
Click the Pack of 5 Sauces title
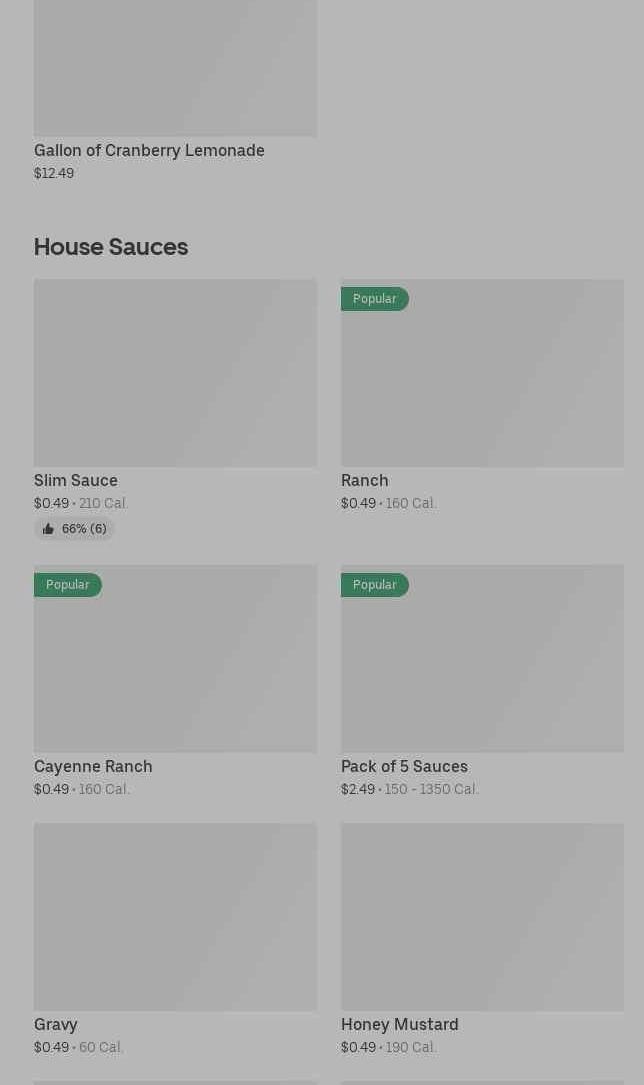(x=404, y=766)
